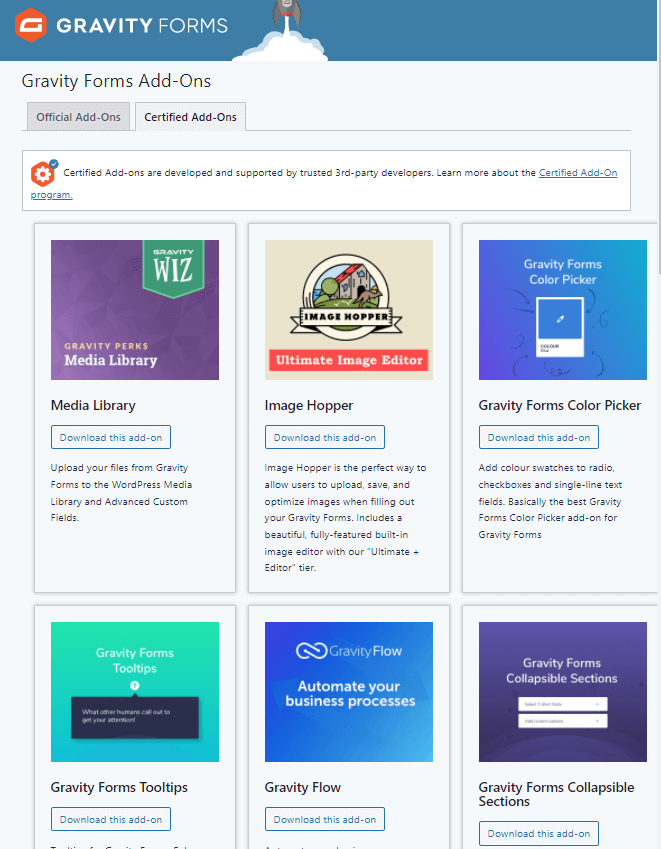Image resolution: width=661 pixels, height=849 pixels.
Task: Click the certified gear badge icon
Action: pos(44,172)
